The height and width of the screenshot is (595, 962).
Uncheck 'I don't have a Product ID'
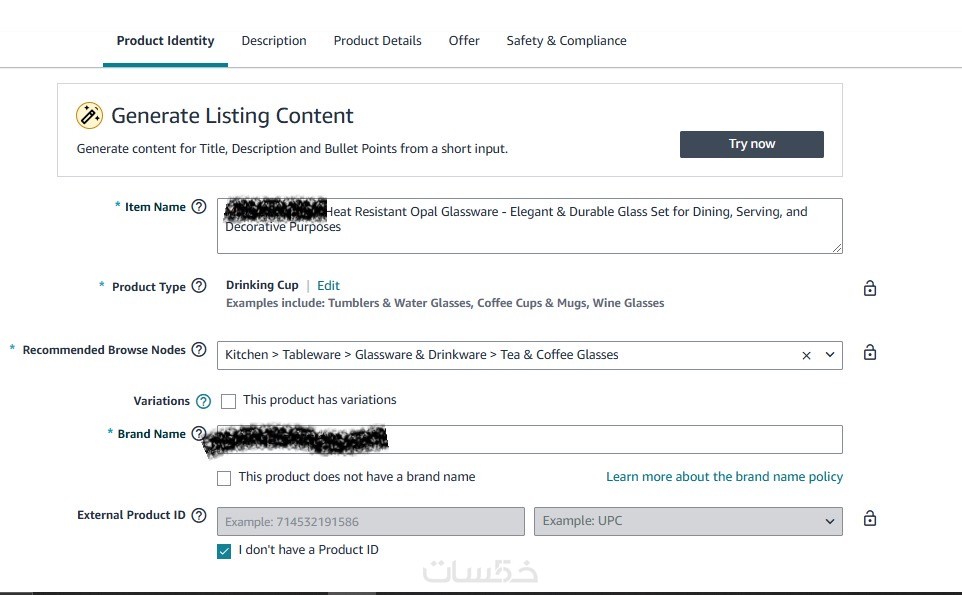coord(224,551)
